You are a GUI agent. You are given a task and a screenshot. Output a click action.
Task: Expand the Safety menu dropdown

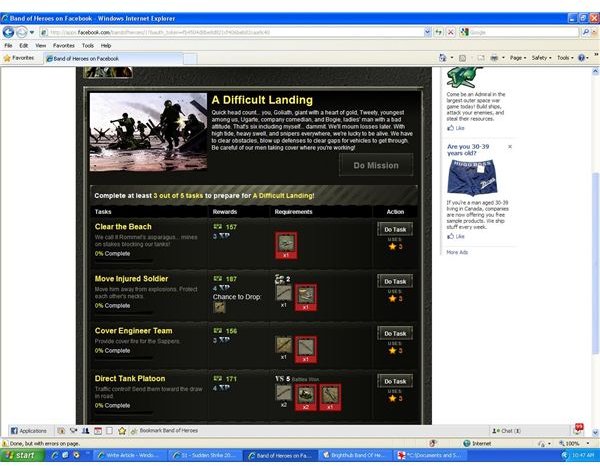(541, 58)
